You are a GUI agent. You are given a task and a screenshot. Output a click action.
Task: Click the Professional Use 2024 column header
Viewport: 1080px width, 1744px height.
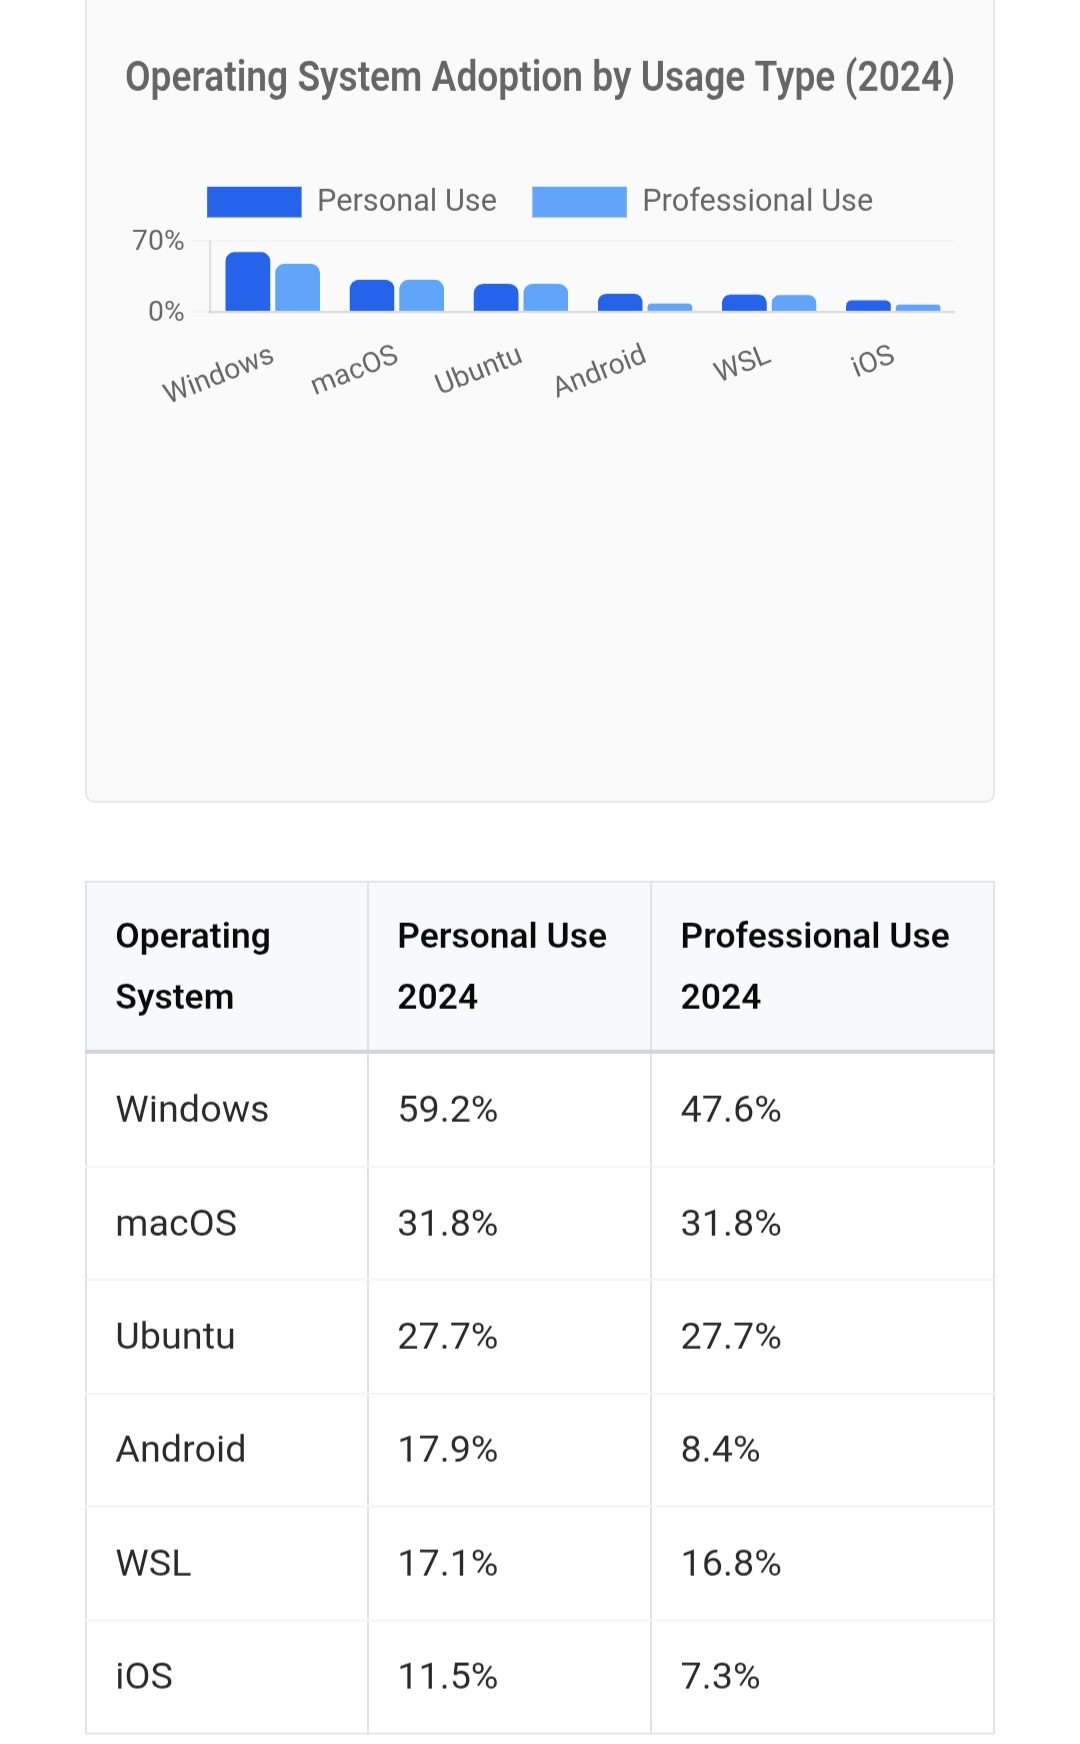pos(815,966)
